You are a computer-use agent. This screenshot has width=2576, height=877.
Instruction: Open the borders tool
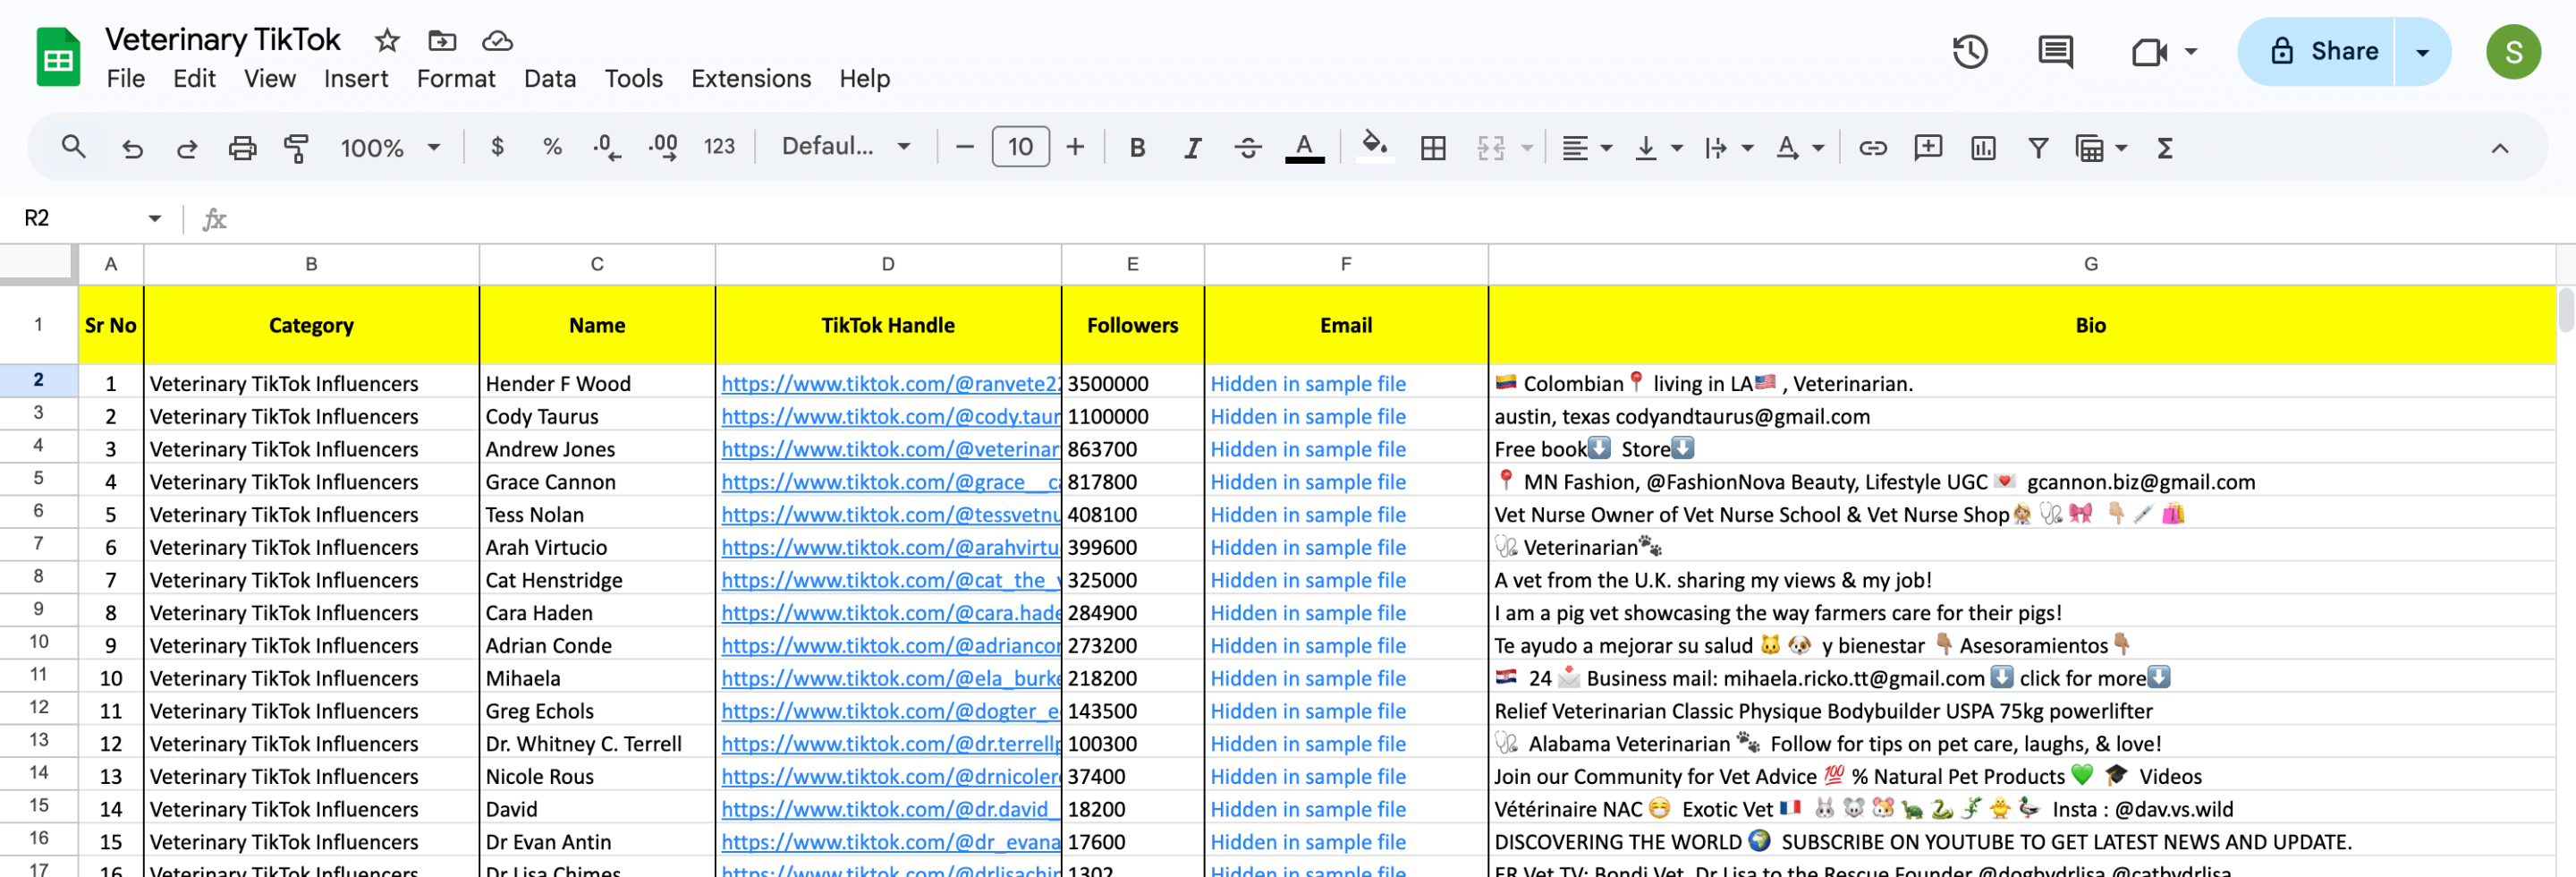tap(1433, 148)
